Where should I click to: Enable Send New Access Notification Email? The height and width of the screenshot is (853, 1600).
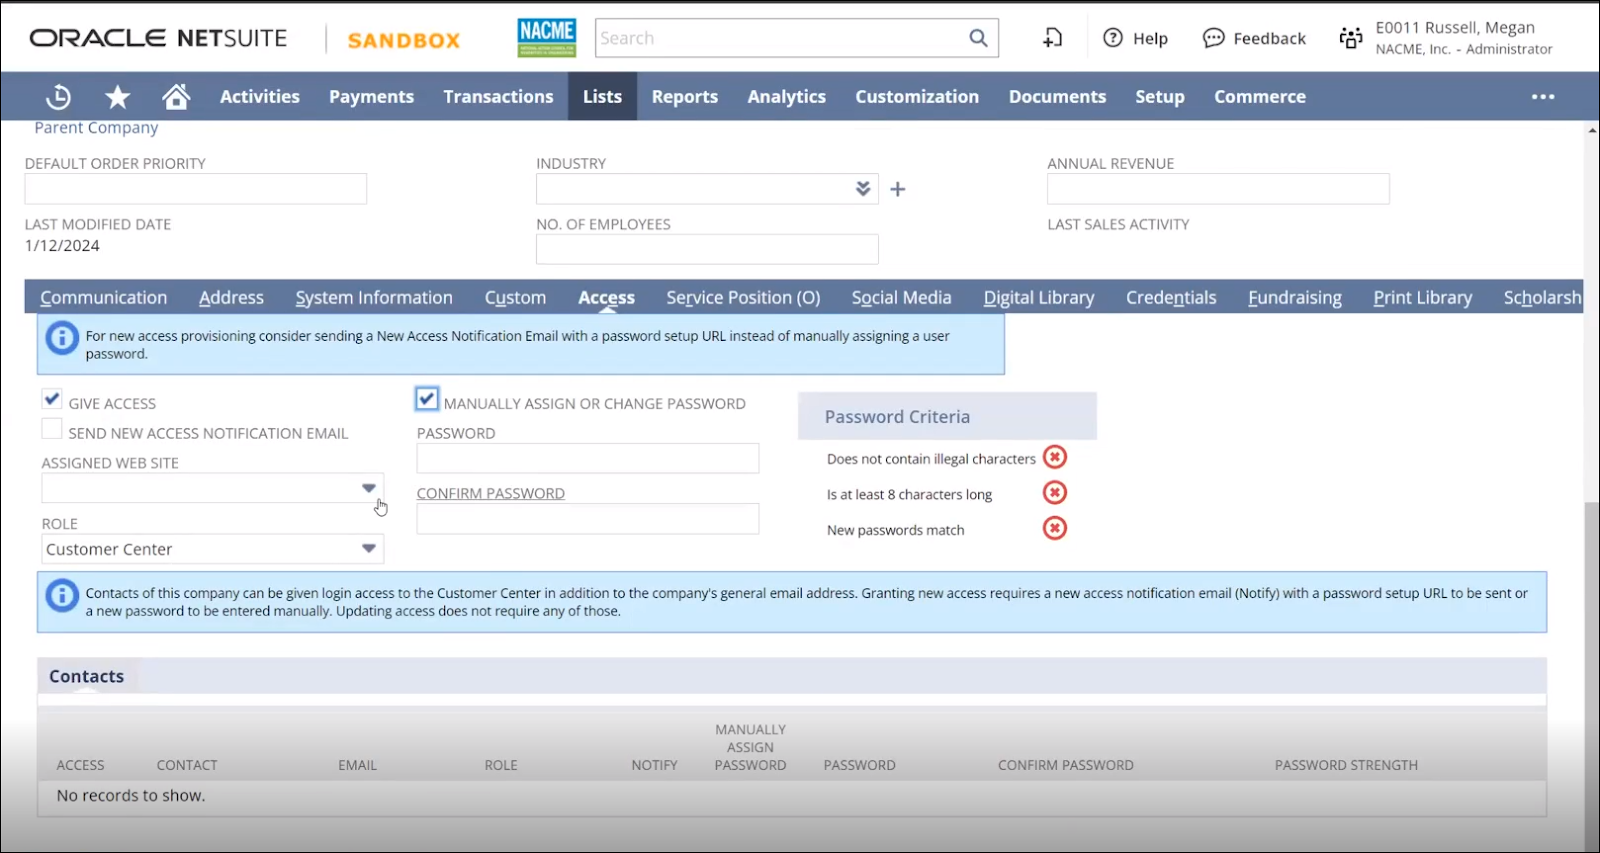coord(52,429)
